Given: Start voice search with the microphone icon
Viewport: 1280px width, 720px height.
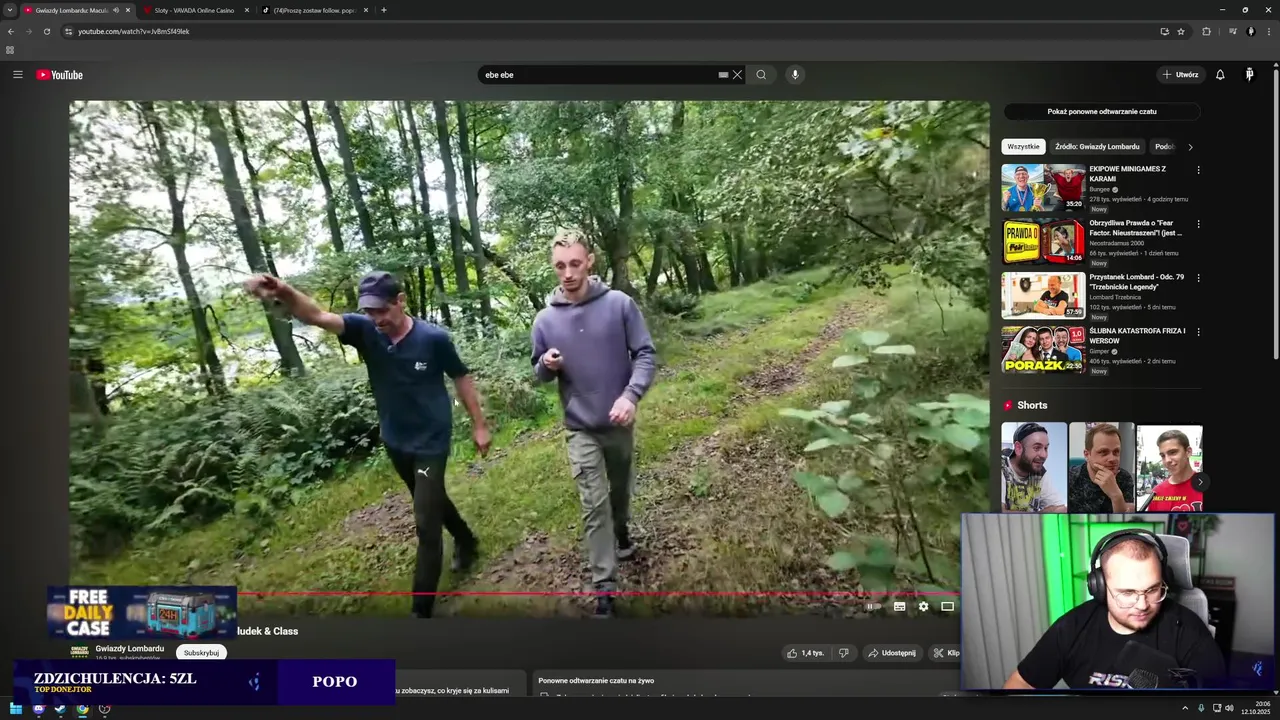Looking at the screenshot, I should tap(795, 75).
